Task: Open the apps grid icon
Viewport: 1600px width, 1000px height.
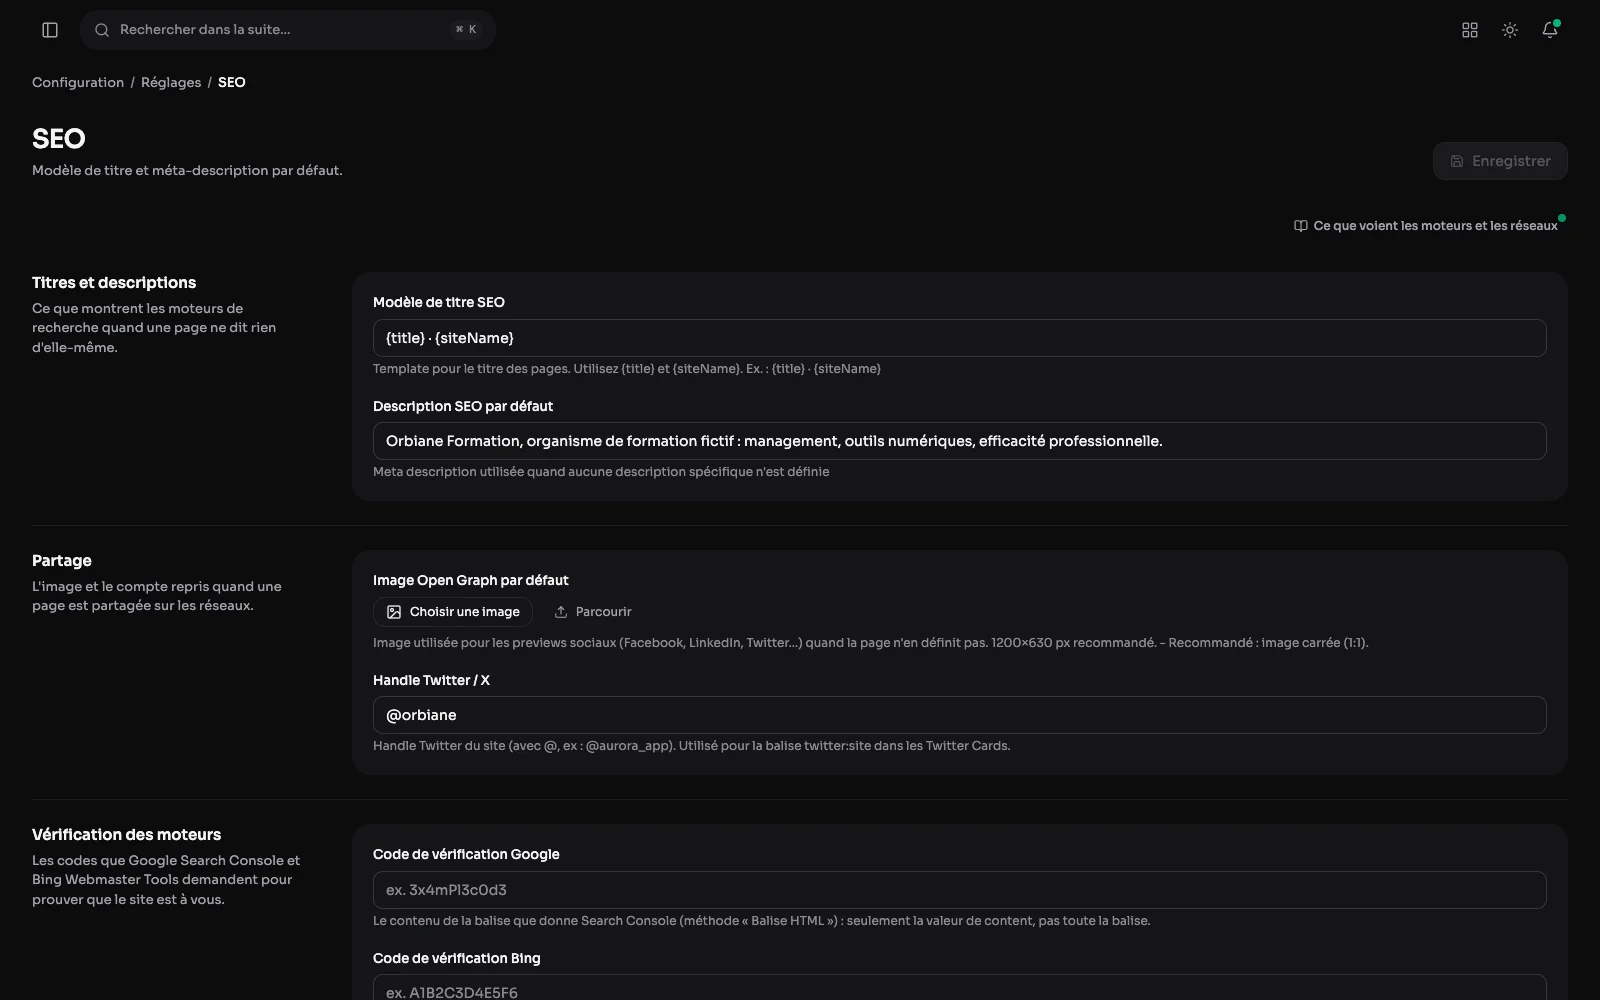Action: point(1470,30)
